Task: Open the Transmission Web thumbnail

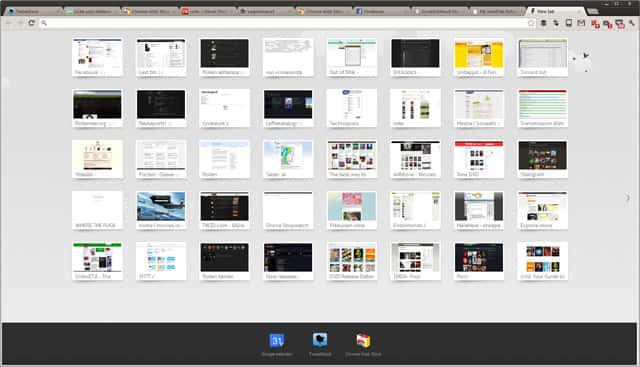Action: (x=543, y=108)
